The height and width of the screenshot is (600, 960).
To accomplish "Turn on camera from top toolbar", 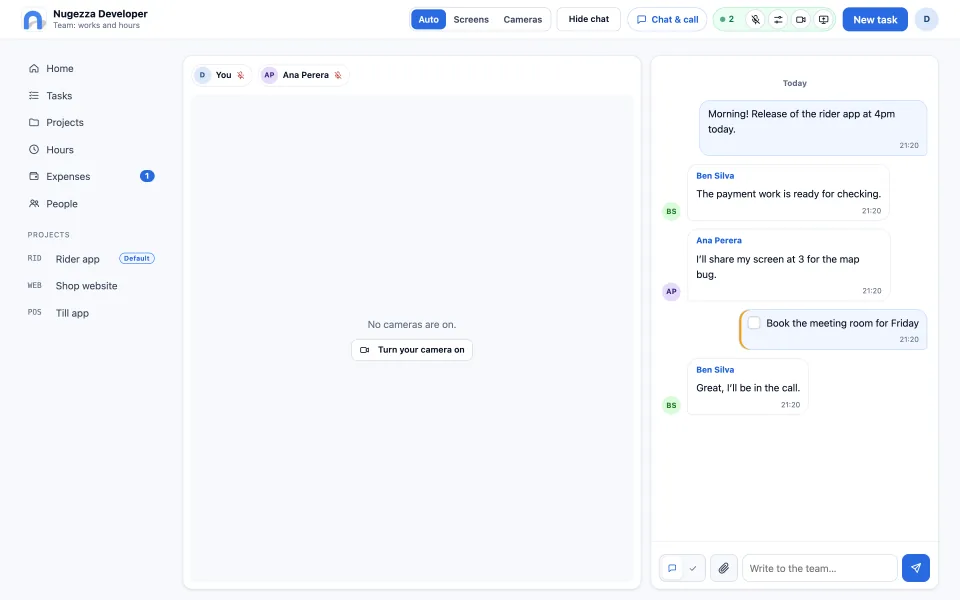I will (801, 20).
